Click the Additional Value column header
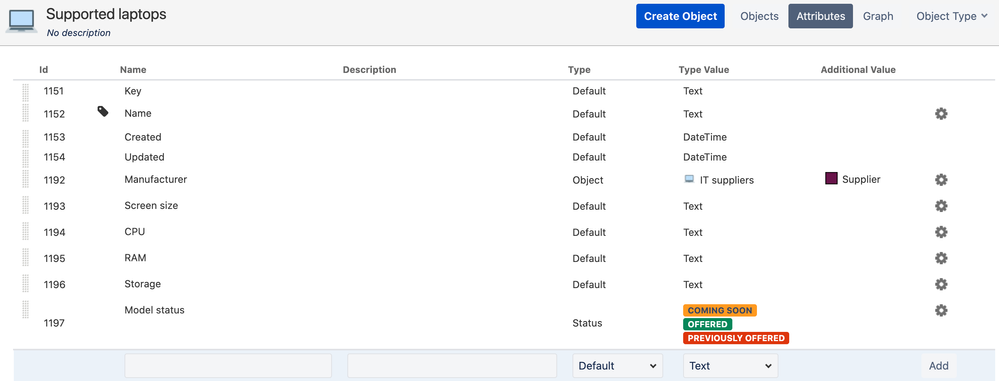Screen dimensions: 999x381 [858, 70]
